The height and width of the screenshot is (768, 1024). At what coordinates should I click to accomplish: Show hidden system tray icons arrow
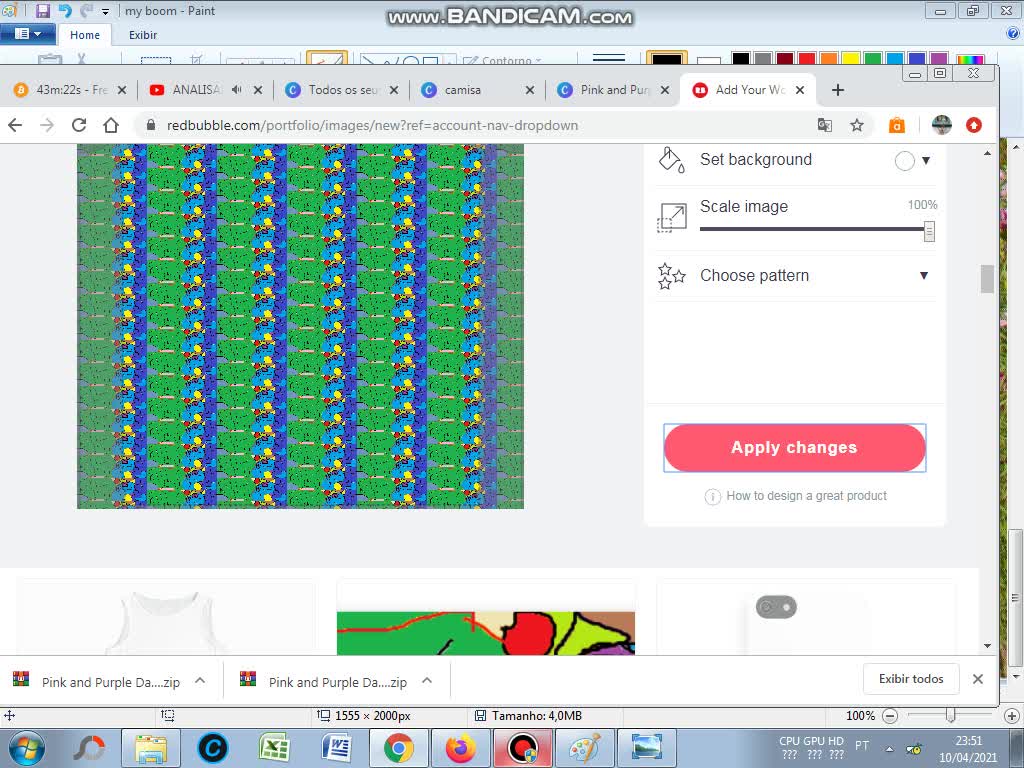(x=889, y=748)
